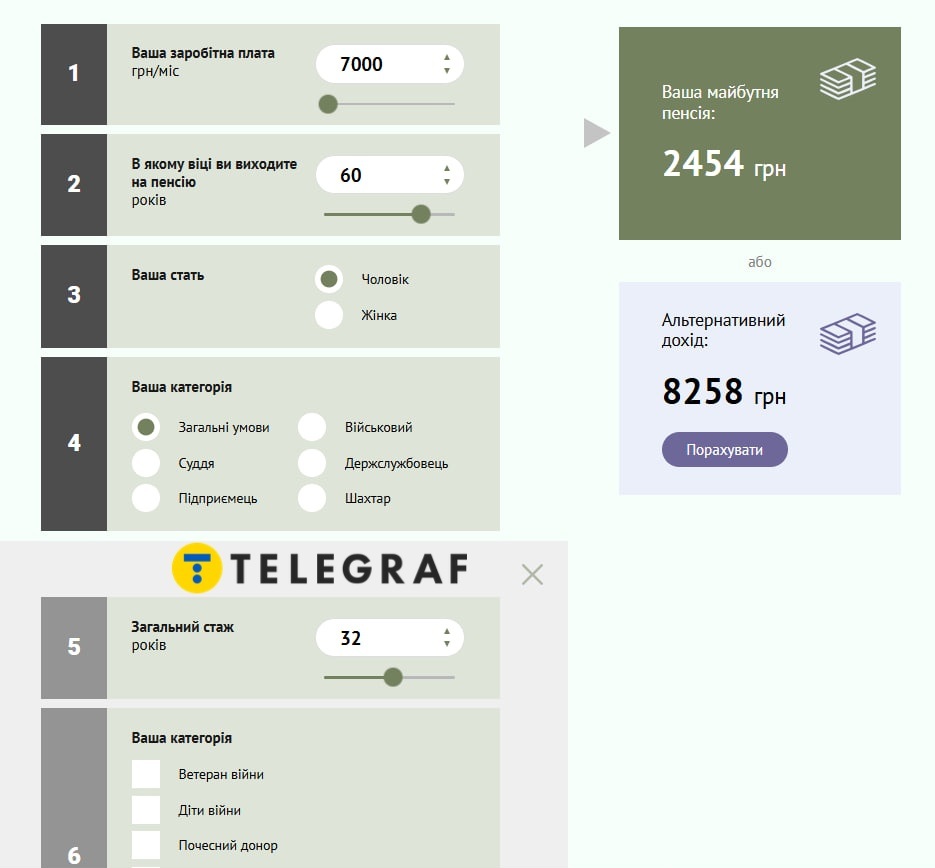
Task: Enable the Почесний донор checkbox
Action: (x=146, y=845)
